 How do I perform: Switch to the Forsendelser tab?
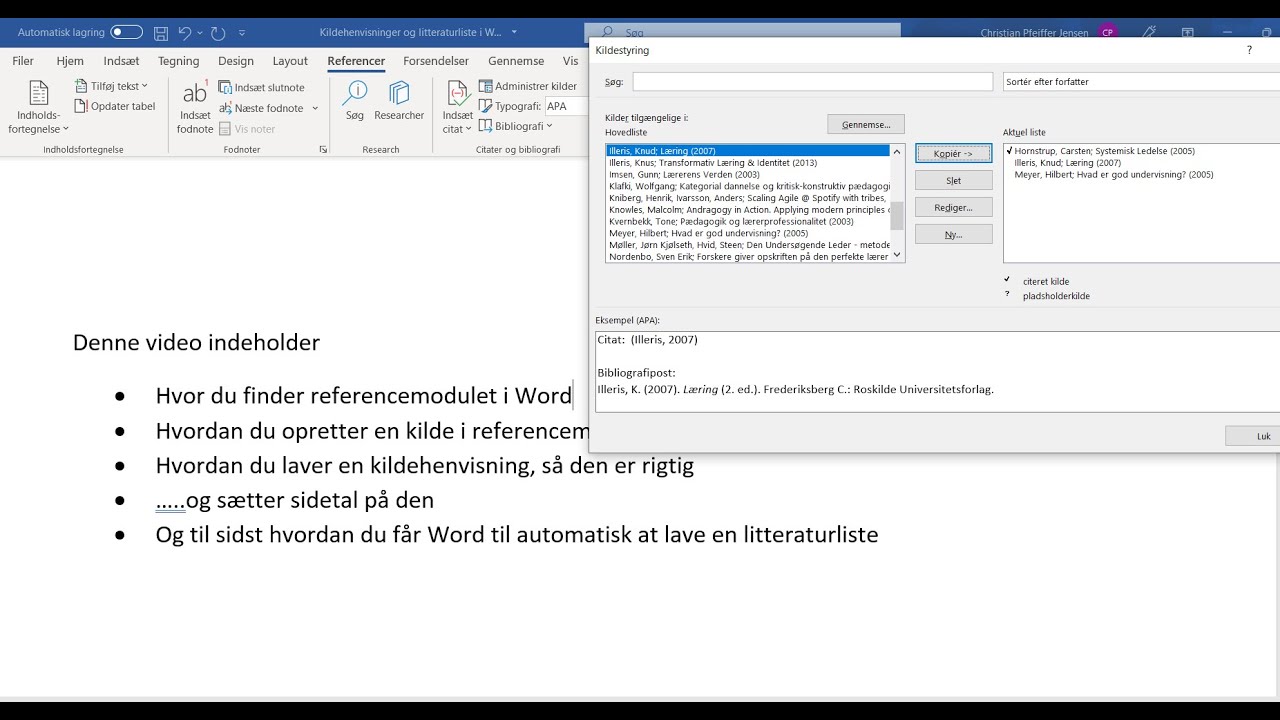[436, 61]
